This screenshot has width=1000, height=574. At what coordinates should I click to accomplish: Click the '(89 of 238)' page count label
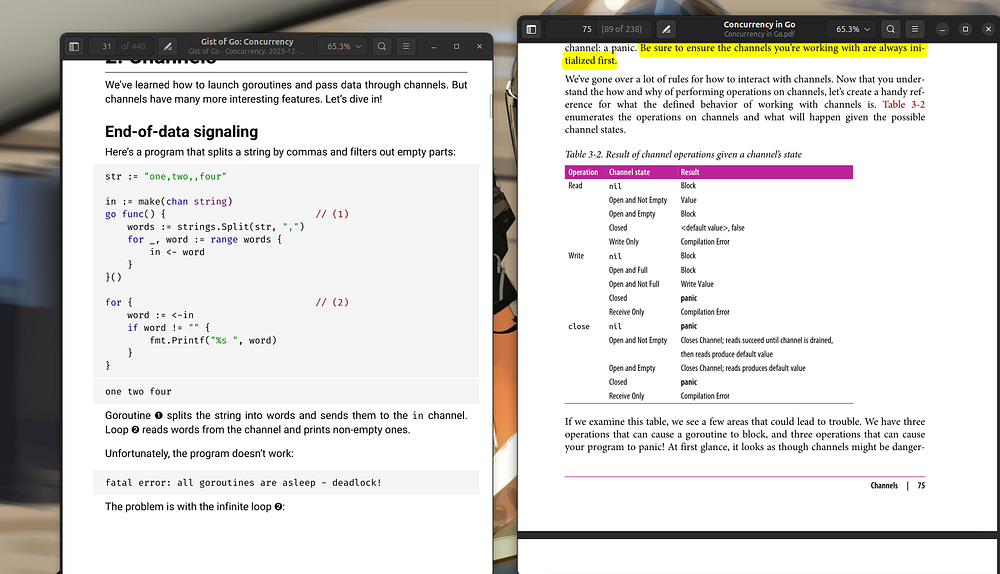(621, 29)
